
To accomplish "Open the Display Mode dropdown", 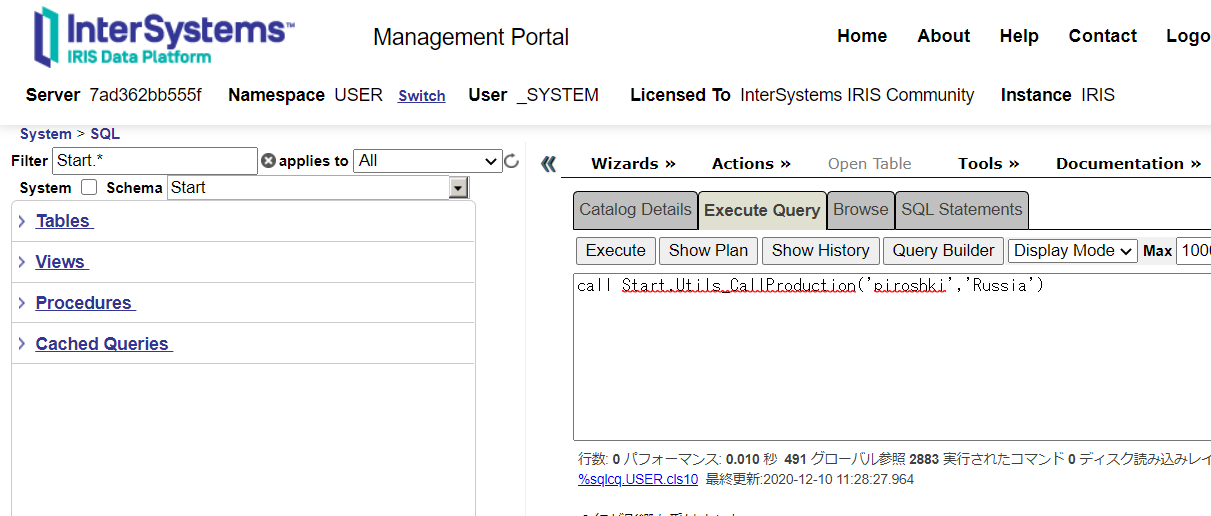I will pyautogui.click(x=1073, y=251).
